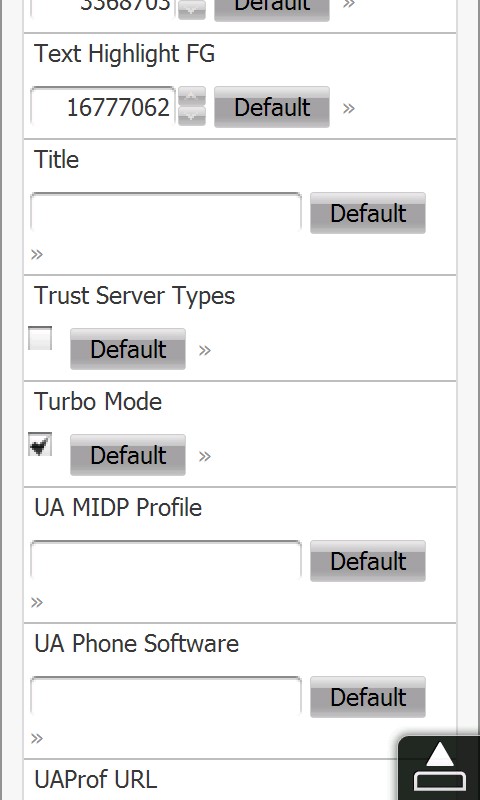
Task: Enable the Trust Server Types checkbox
Action: click(40, 339)
